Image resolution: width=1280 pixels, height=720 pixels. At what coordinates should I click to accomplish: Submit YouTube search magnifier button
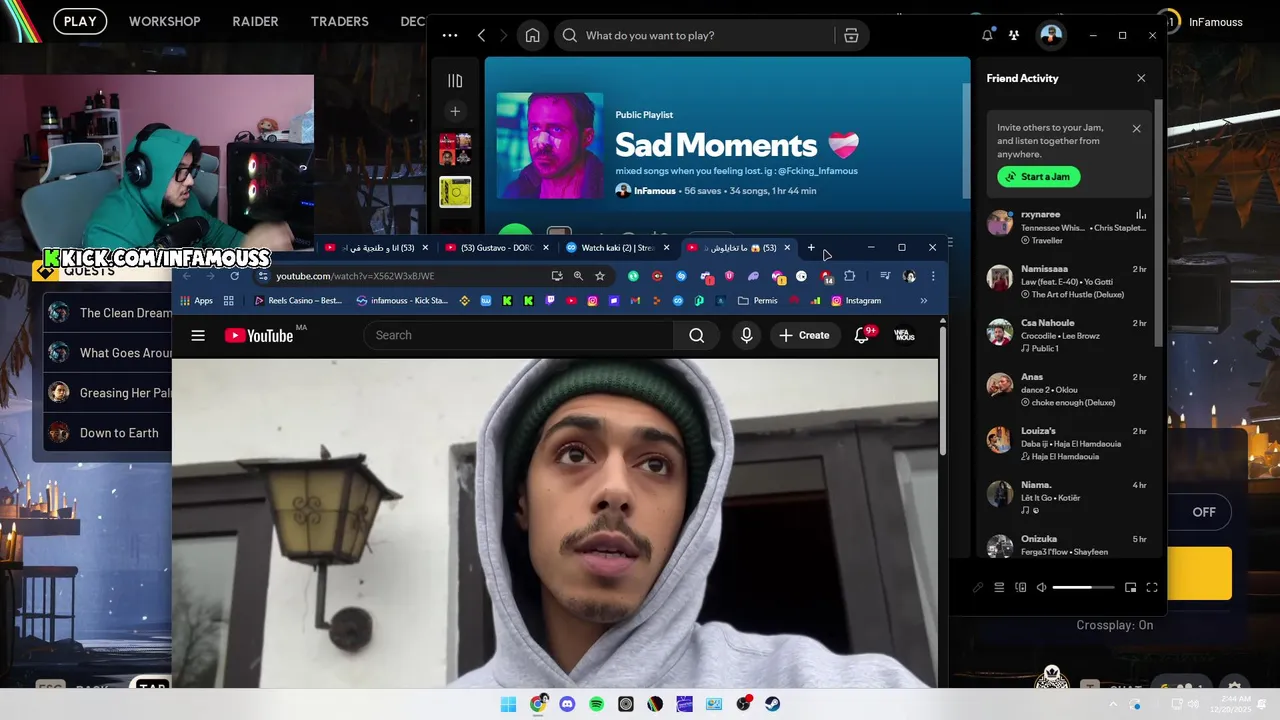[x=697, y=335]
